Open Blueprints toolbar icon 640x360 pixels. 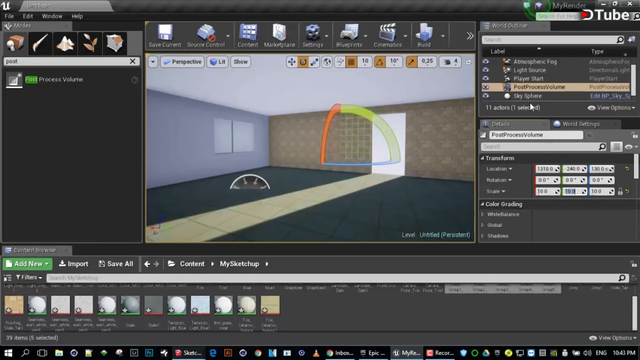click(x=349, y=36)
